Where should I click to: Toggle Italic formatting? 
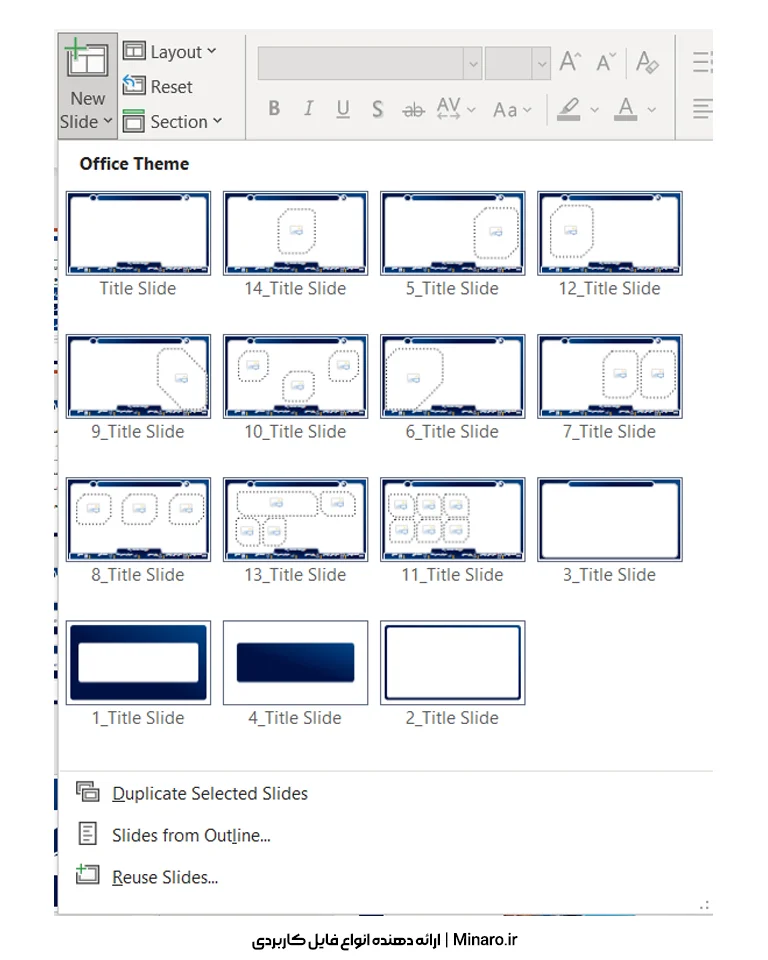coord(308,109)
